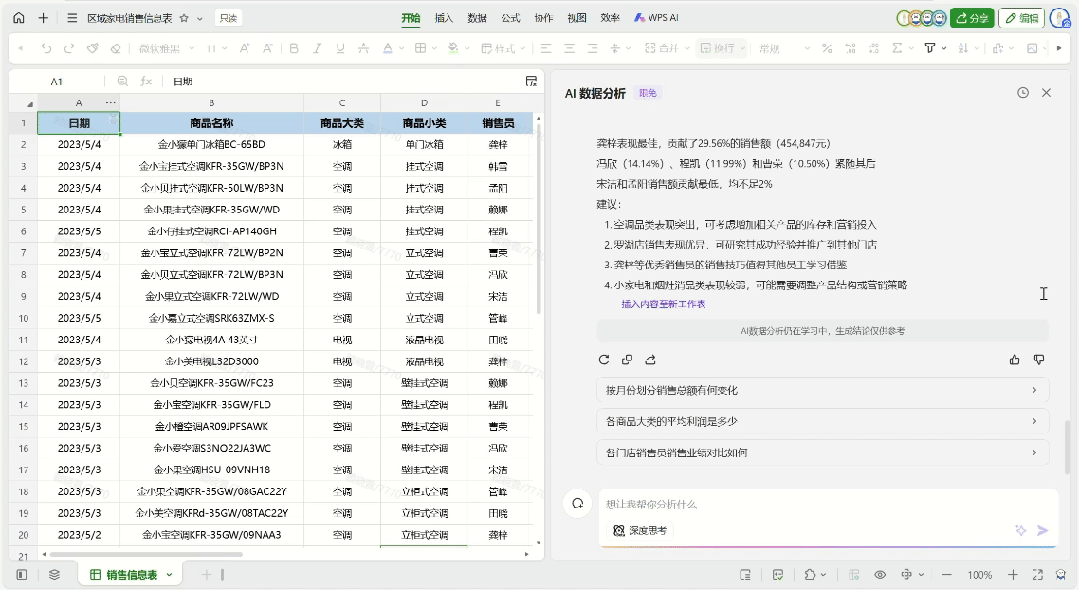Image resolution: width=1079 pixels, height=590 pixels.
Task: Align text right
Action: coord(592,48)
